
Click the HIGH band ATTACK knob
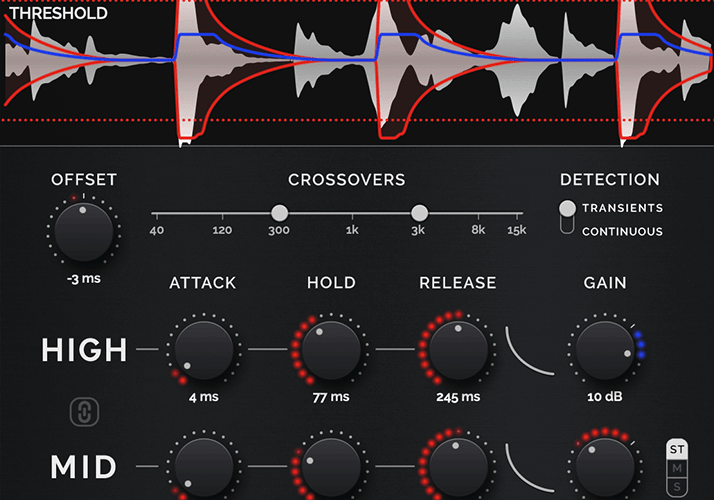click(204, 350)
